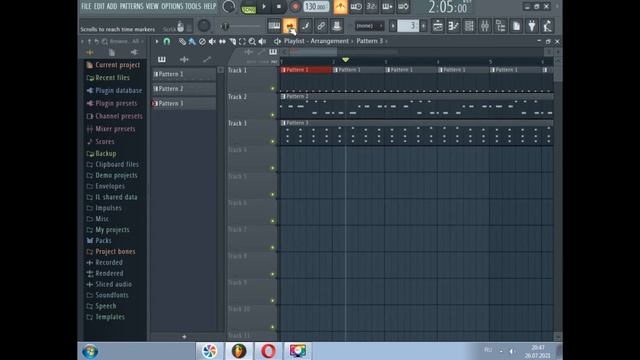The width and height of the screenshot is (640, 360).
Task: Open the snap selector showing (none)
Action: (x=369, y=26)
